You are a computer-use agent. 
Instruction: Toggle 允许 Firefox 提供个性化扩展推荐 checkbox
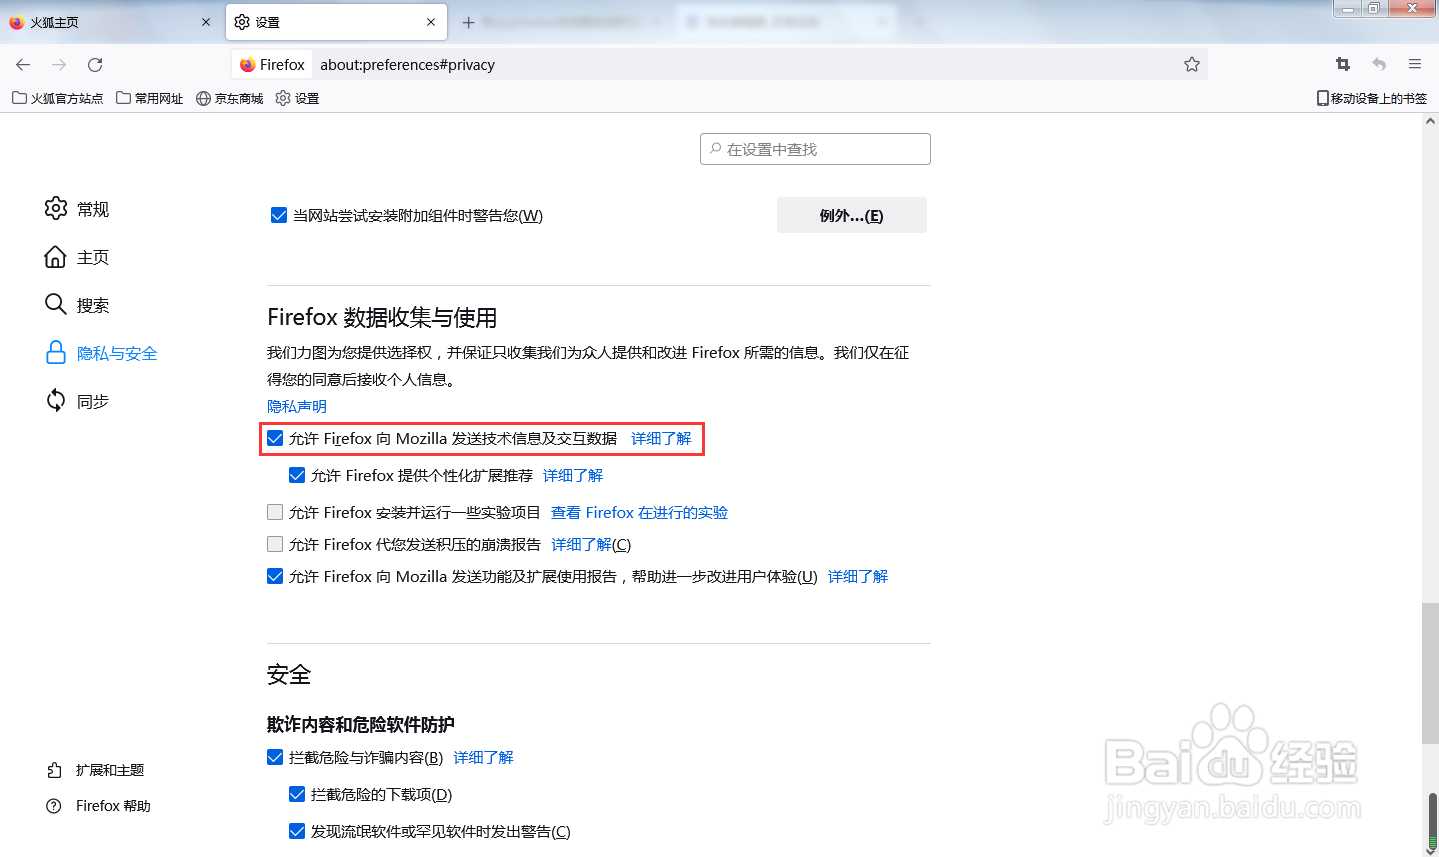(297, 475)
